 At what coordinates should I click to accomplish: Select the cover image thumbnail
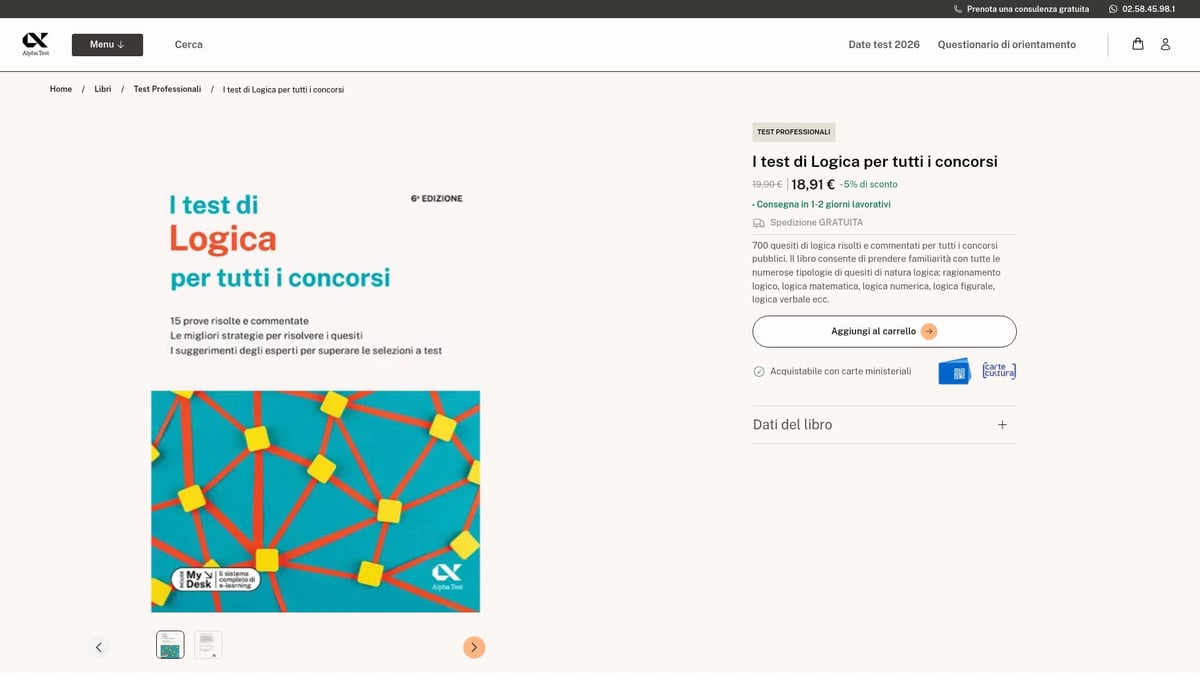coord(169,645)
